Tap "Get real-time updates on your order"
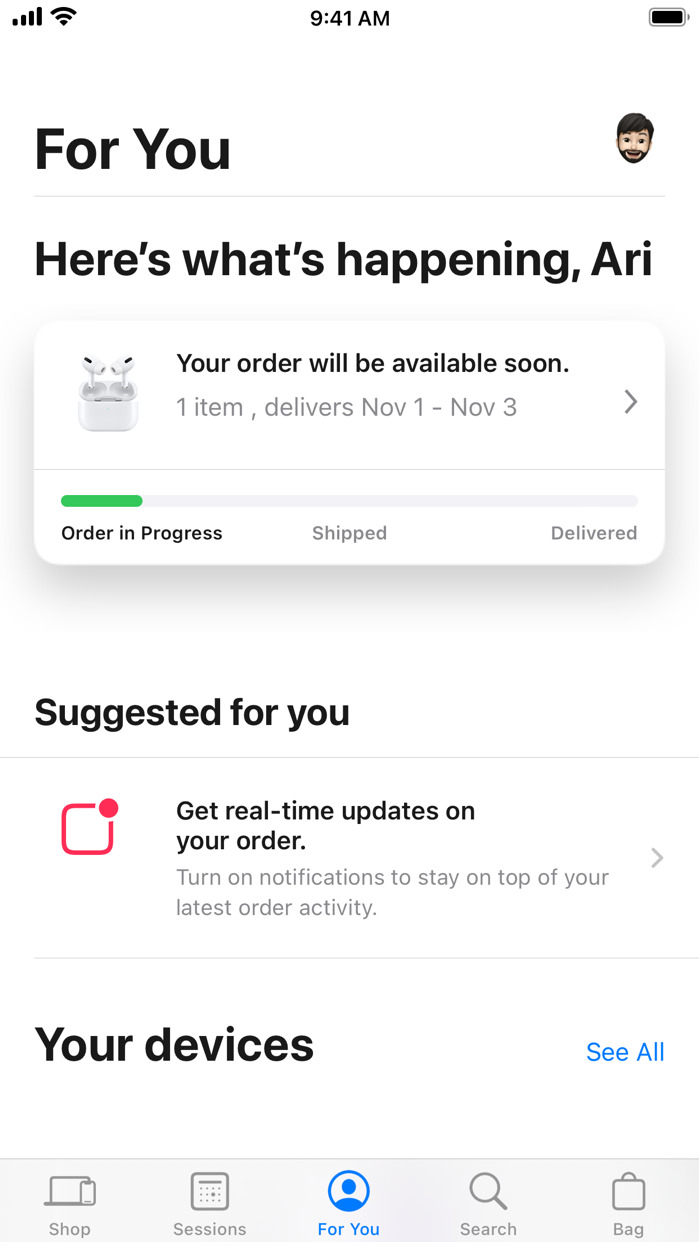Screen dimensions: 699x1242 coord(325,825)
